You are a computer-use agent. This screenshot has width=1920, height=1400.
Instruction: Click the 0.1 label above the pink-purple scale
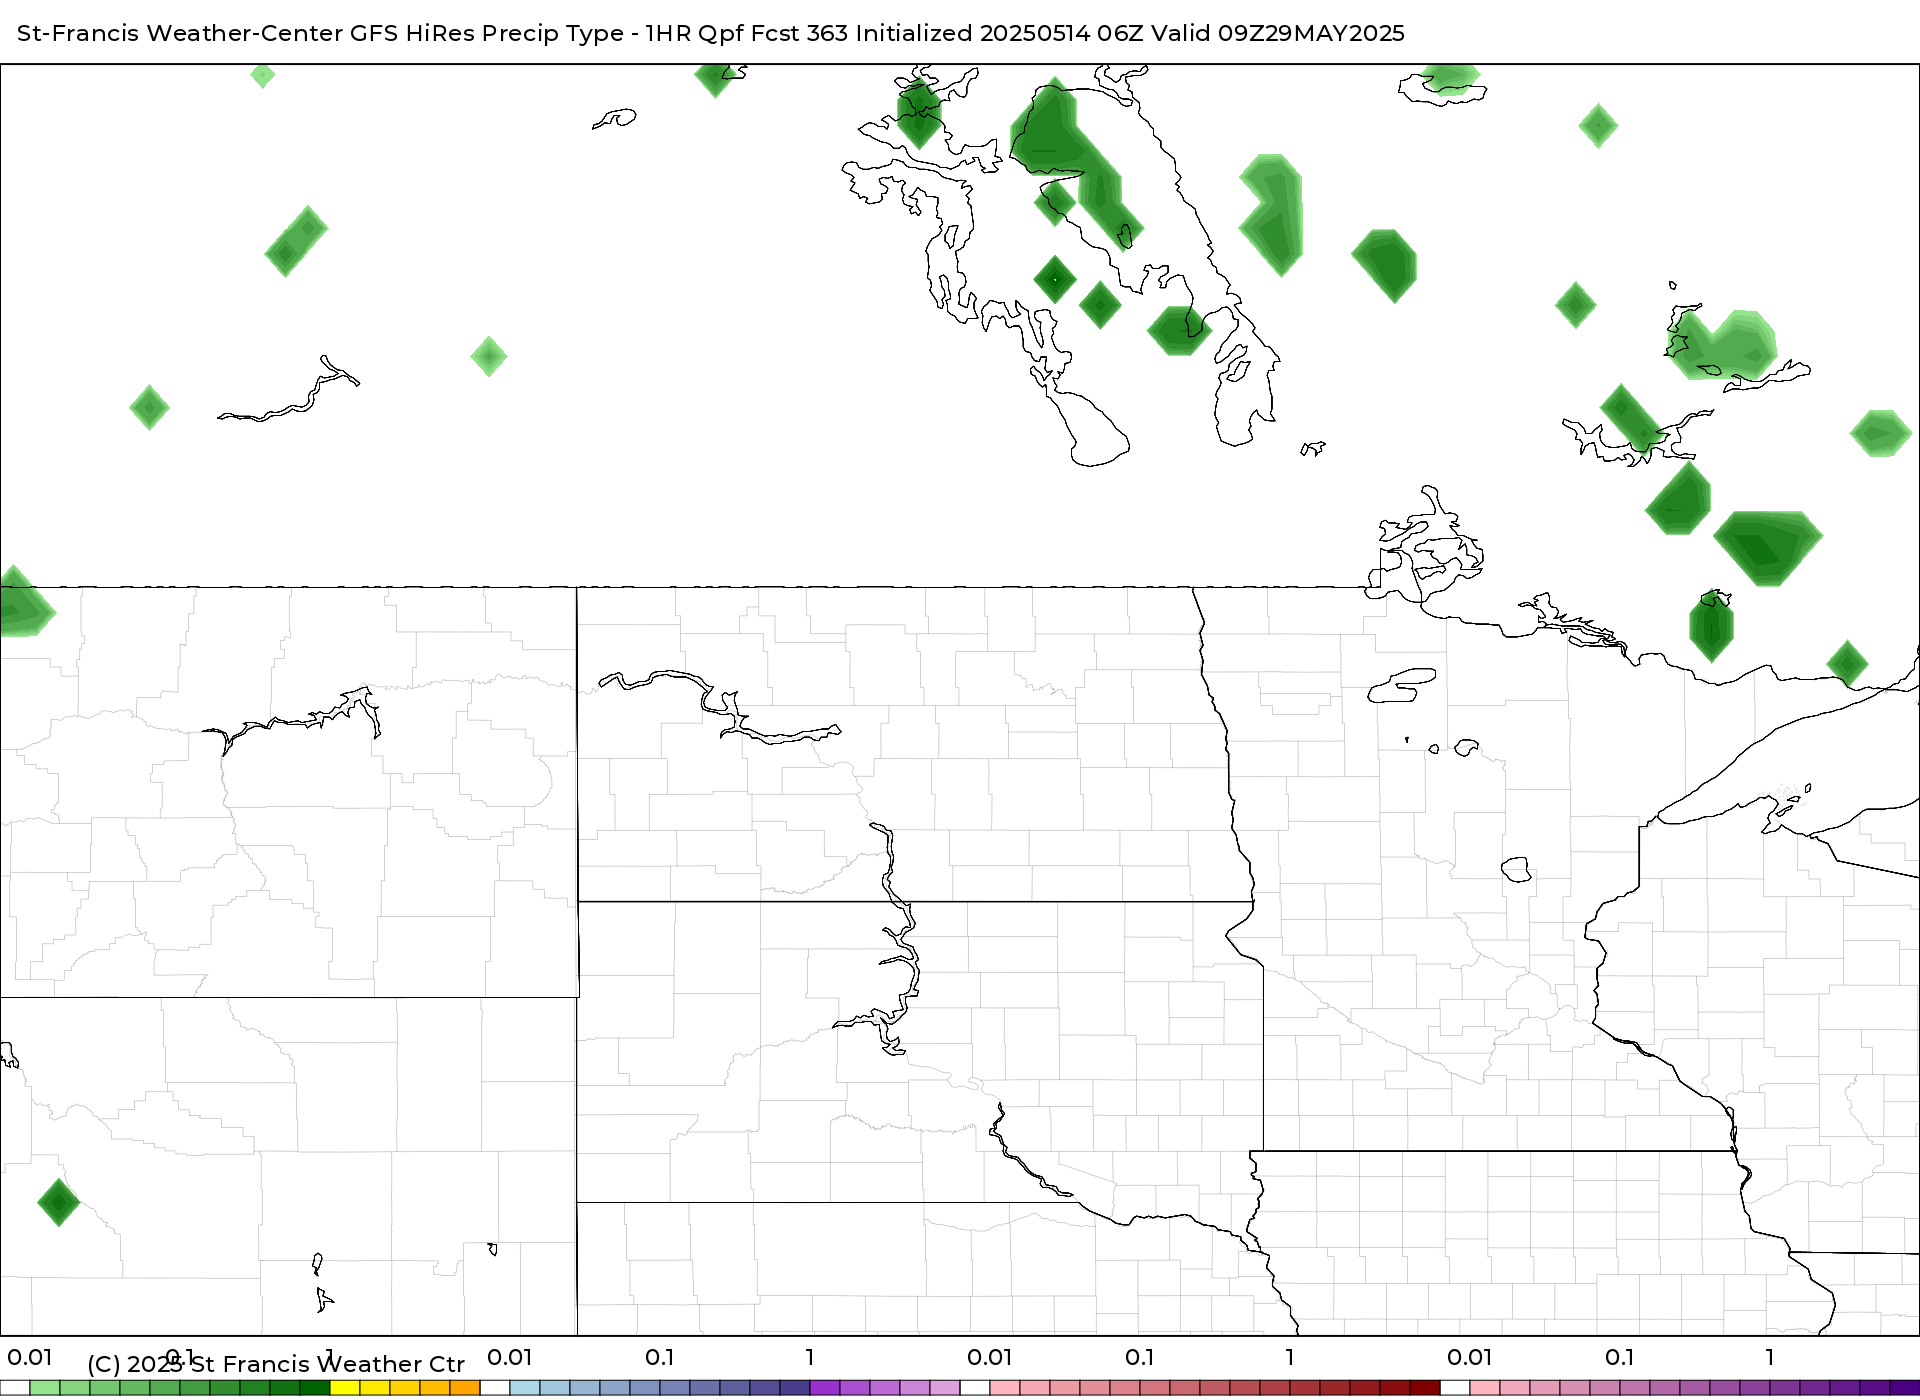pyautogui.click(x=1620, y=1357)
